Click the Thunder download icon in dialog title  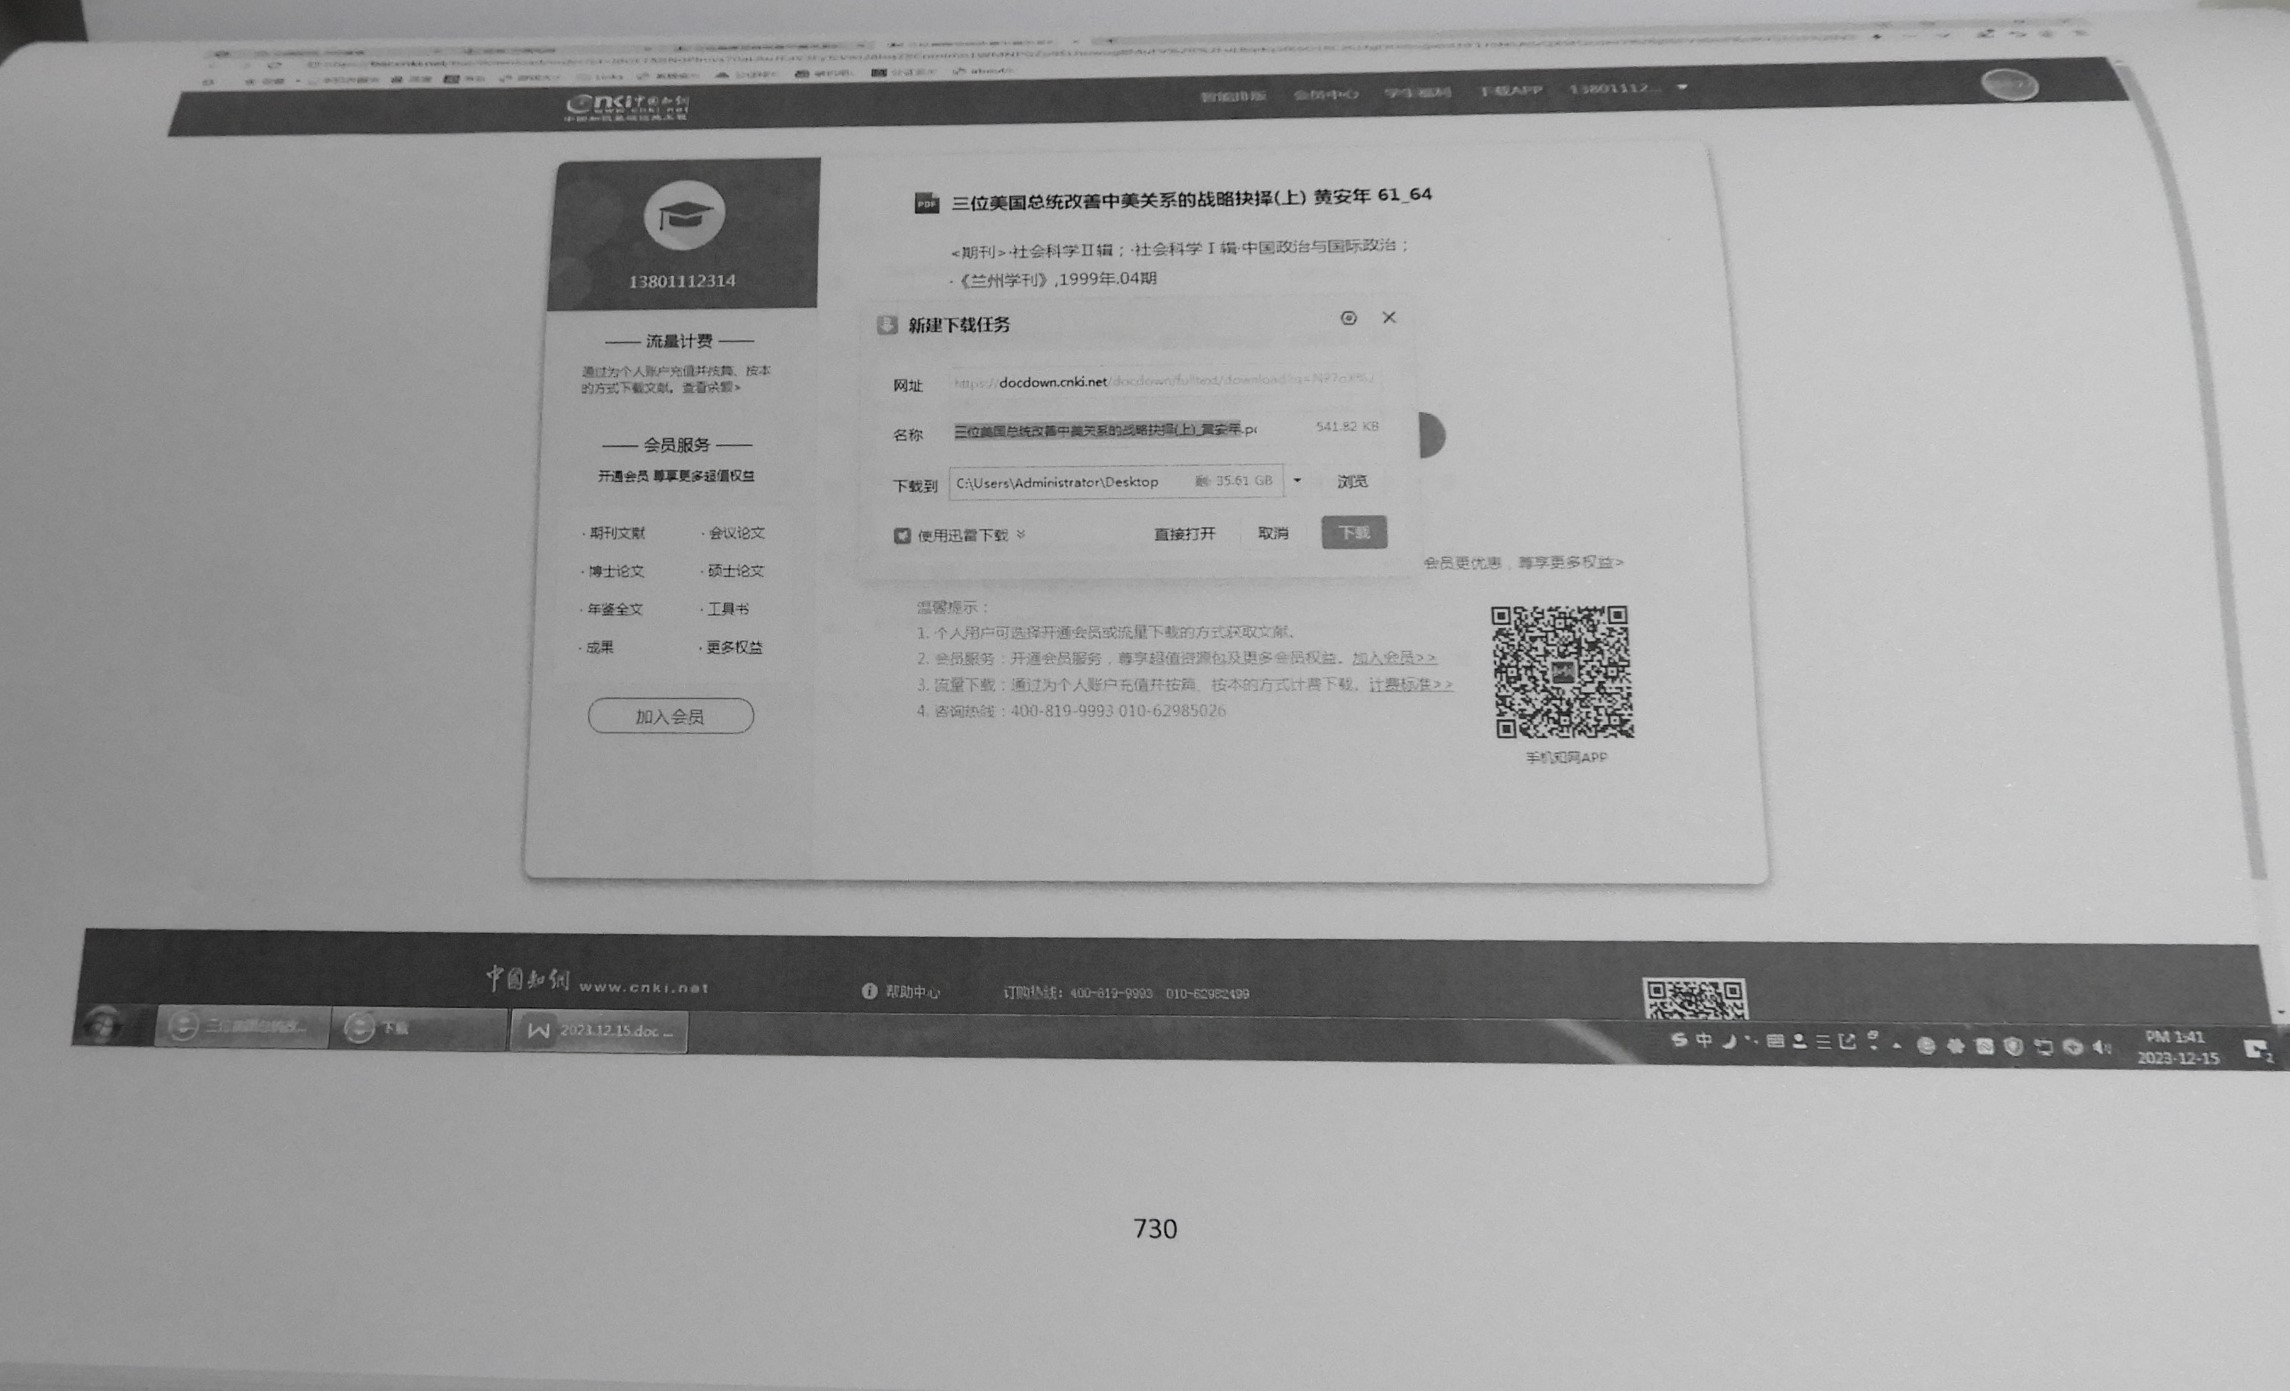pos(887,325)
